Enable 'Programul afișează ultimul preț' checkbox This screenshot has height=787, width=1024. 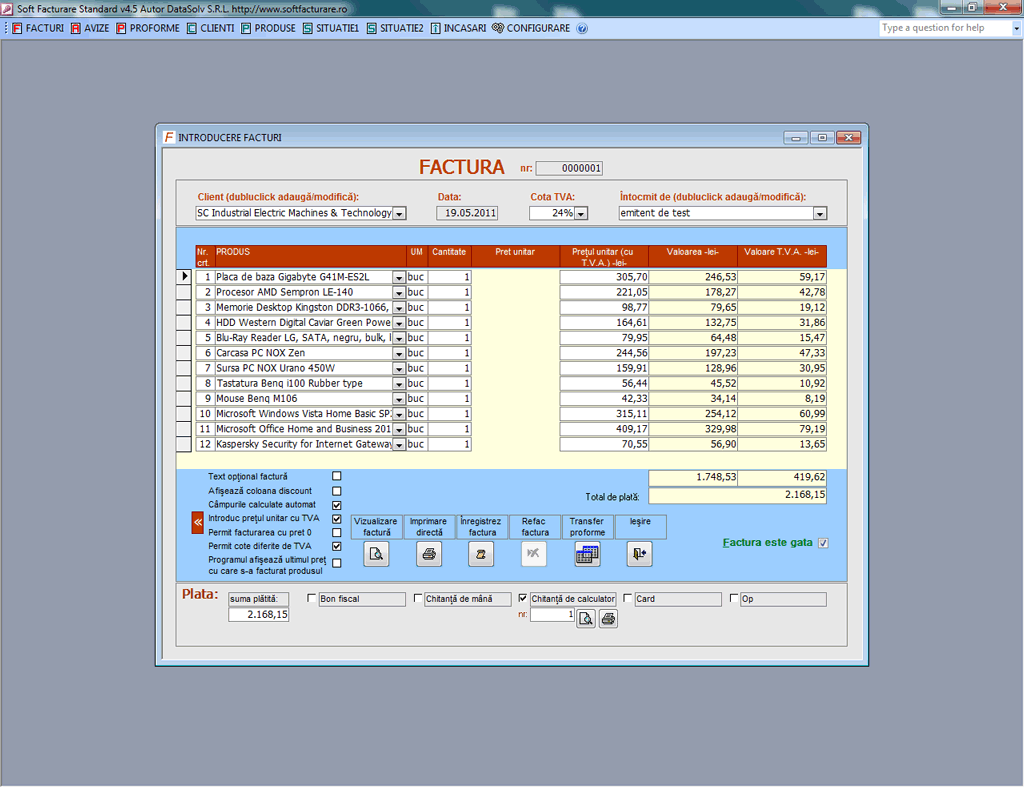[337, 563]
